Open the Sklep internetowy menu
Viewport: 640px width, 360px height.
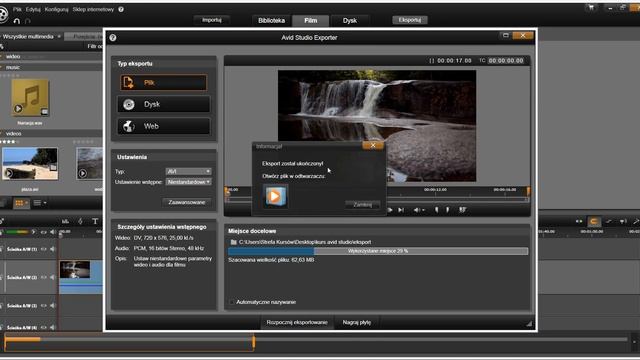coord(93,9)
